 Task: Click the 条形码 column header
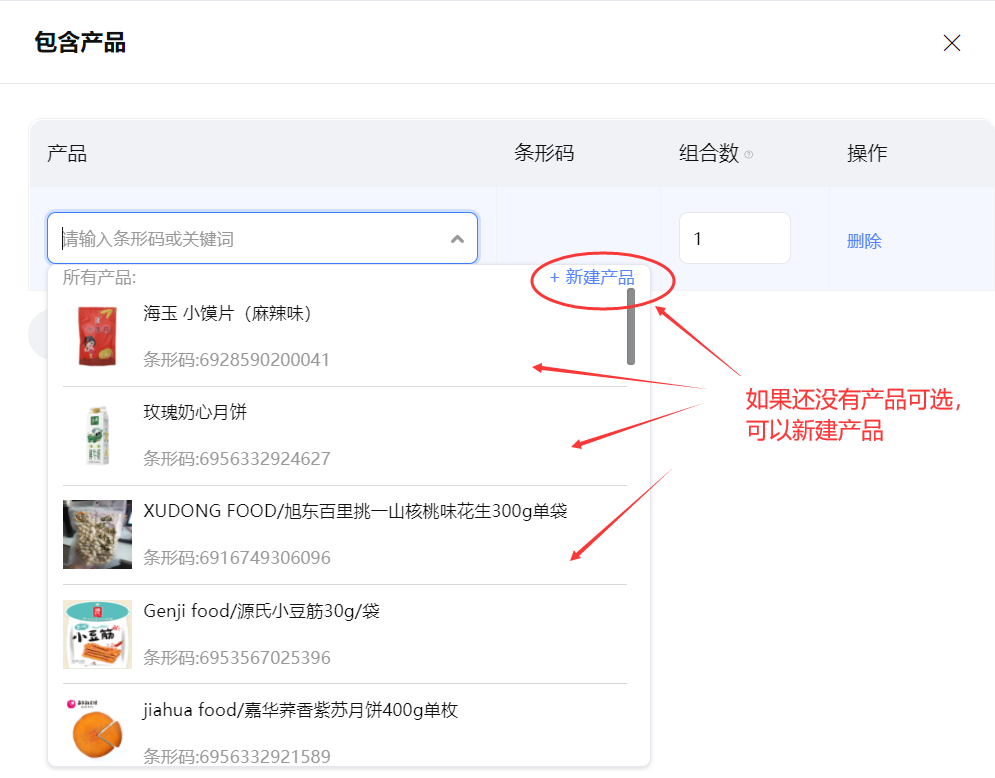[x=544, y=153]
